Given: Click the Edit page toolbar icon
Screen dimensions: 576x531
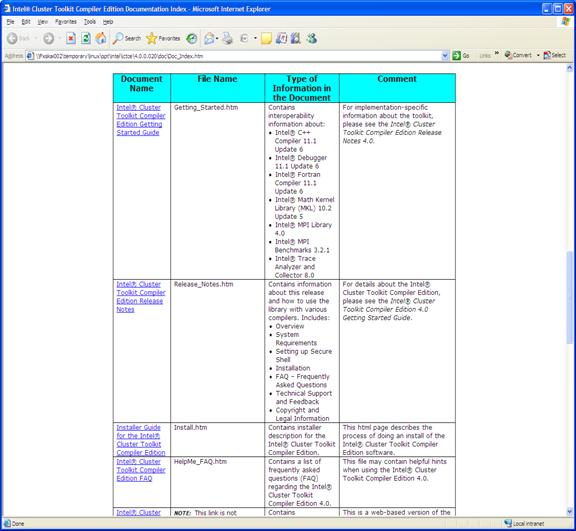Looking at the screenshot, I should coord(244,38).
